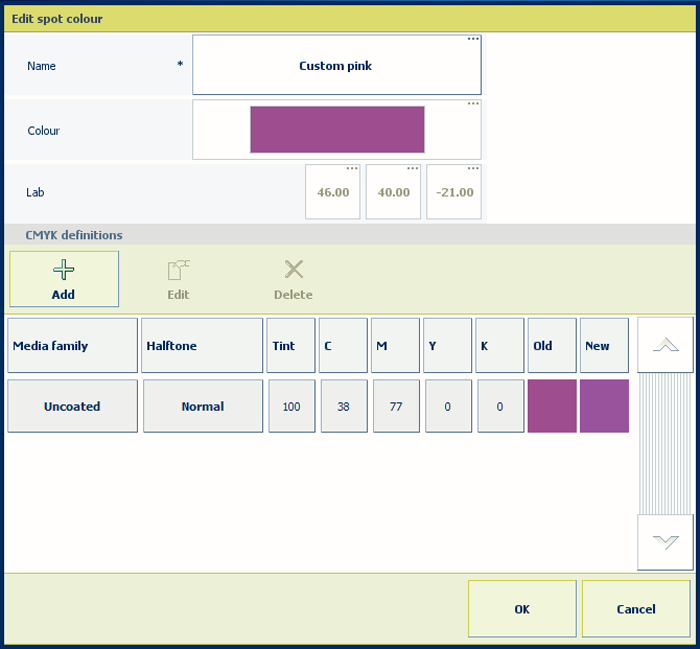Click the New colour swatch
Screen dimensions: 700x649
604,406
